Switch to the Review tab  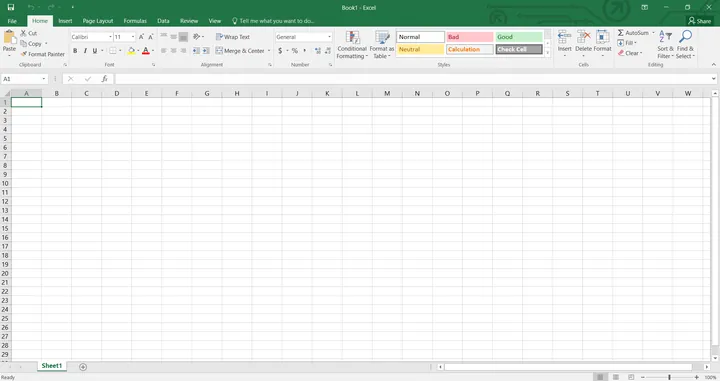pyautogui.click(x=189, y=21)
